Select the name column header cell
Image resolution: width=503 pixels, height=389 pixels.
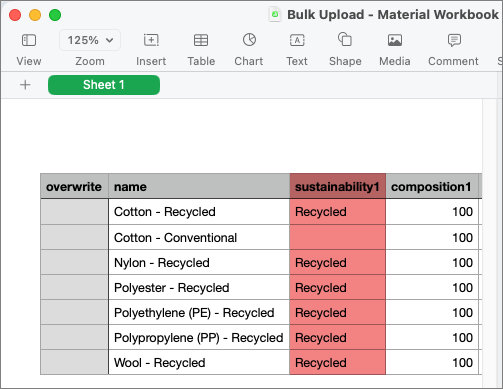point(199,186)
